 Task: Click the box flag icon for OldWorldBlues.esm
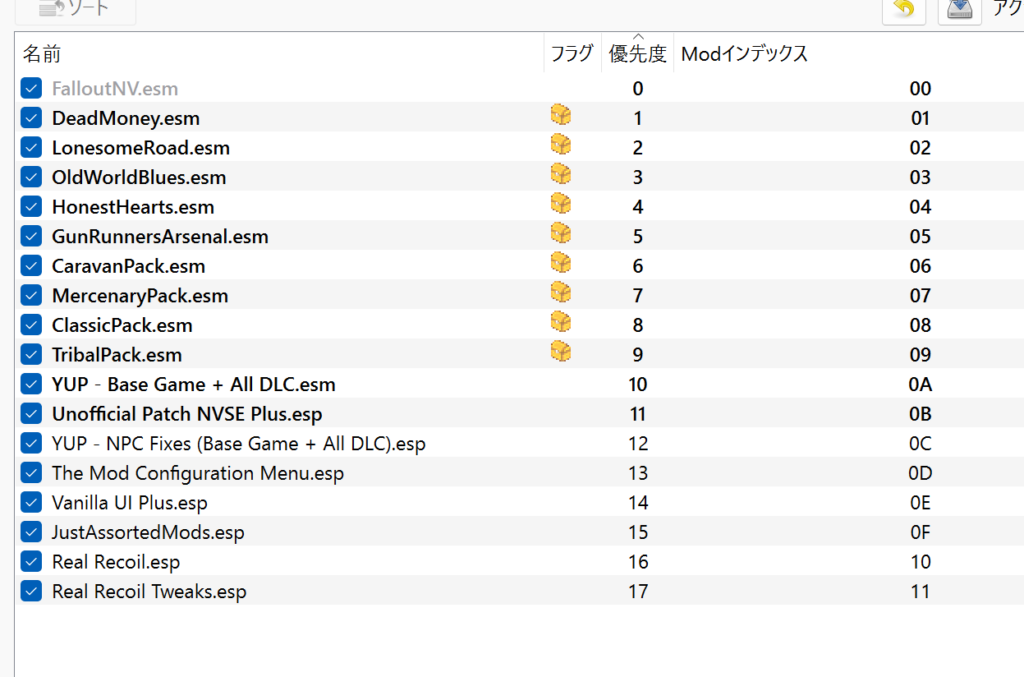point(561,175)
